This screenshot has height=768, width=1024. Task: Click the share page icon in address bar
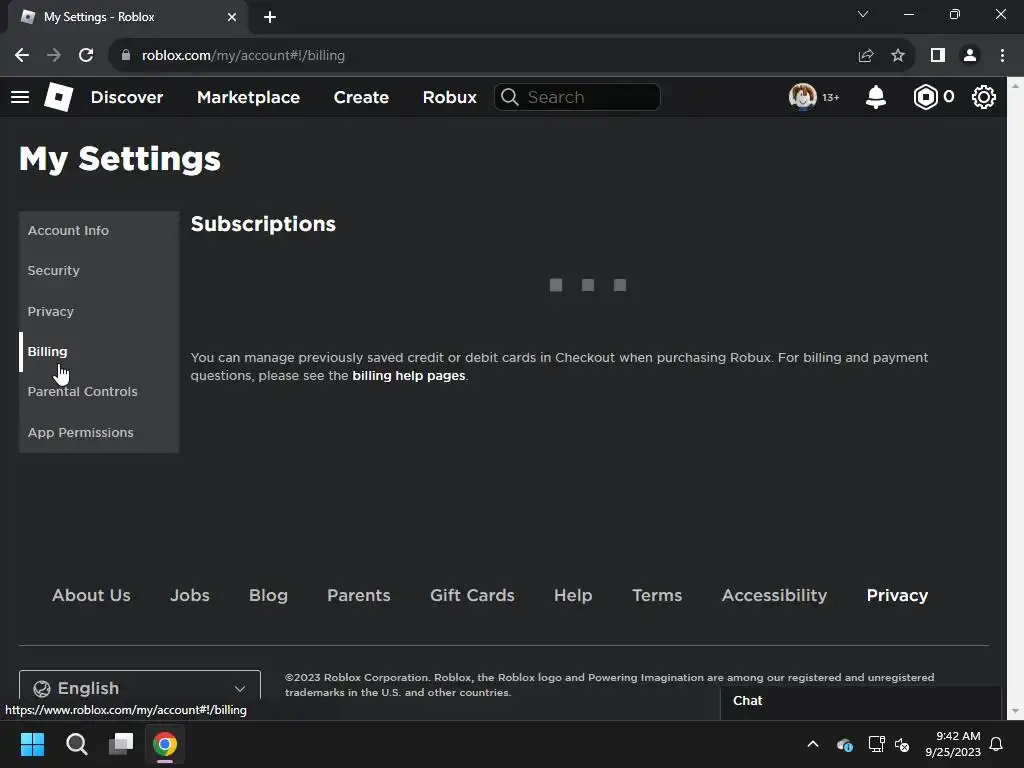(866, 56)
